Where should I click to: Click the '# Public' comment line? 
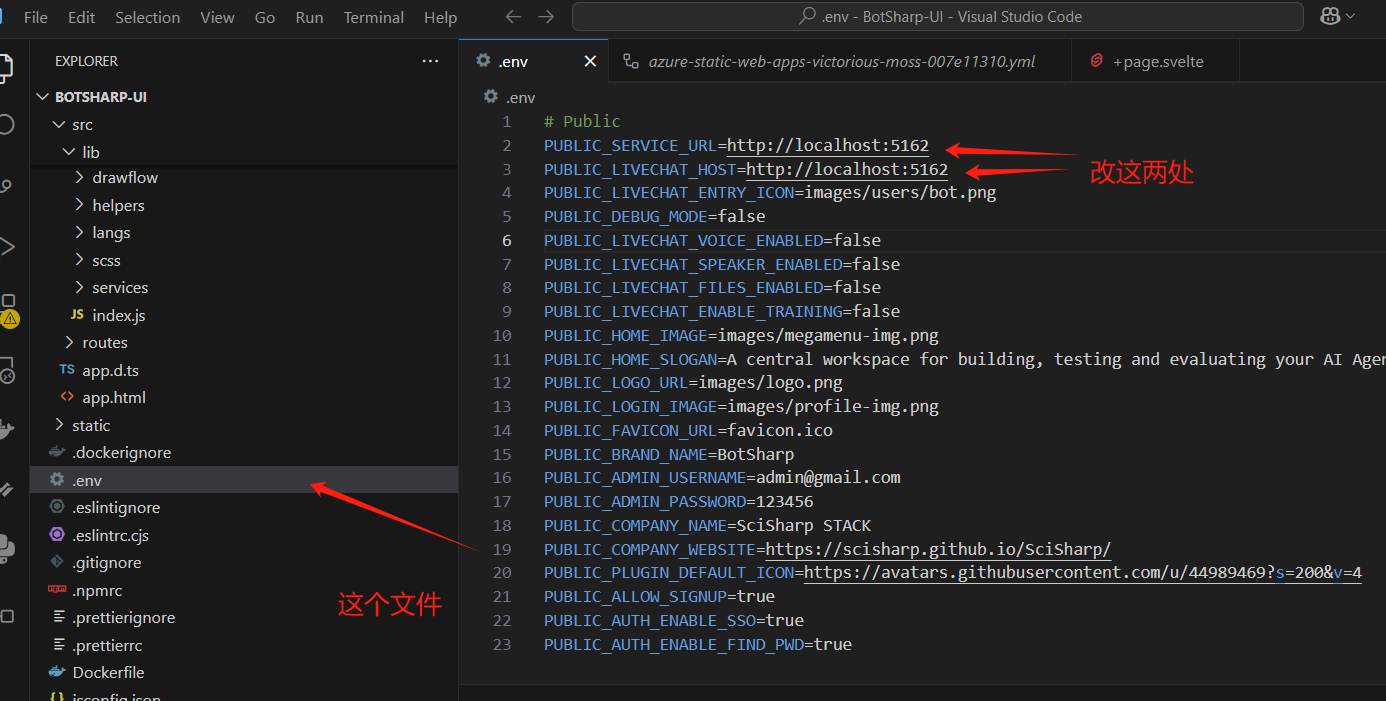pyautogui.click(x=582, y=122)
